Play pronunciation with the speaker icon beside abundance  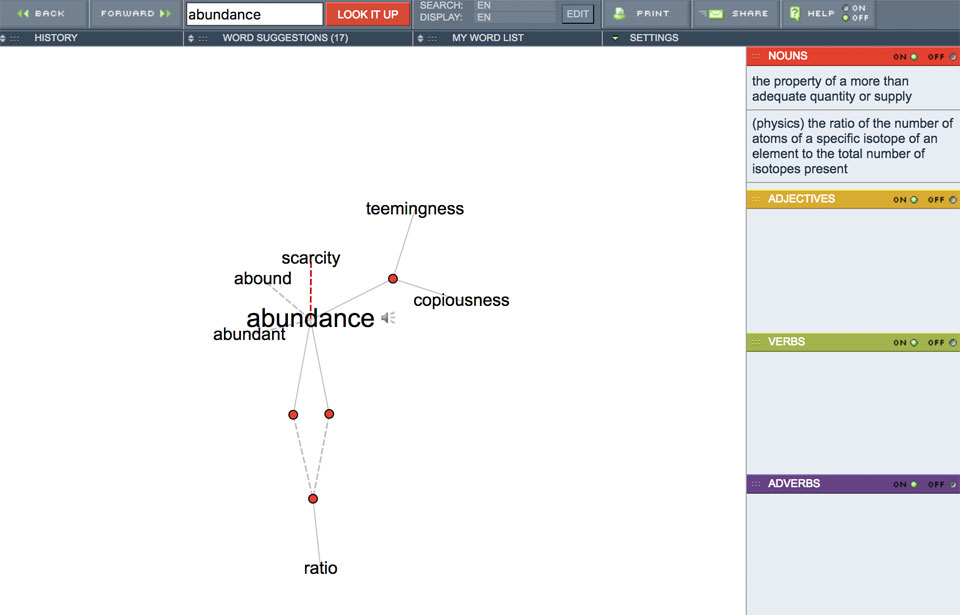[387, 317]
